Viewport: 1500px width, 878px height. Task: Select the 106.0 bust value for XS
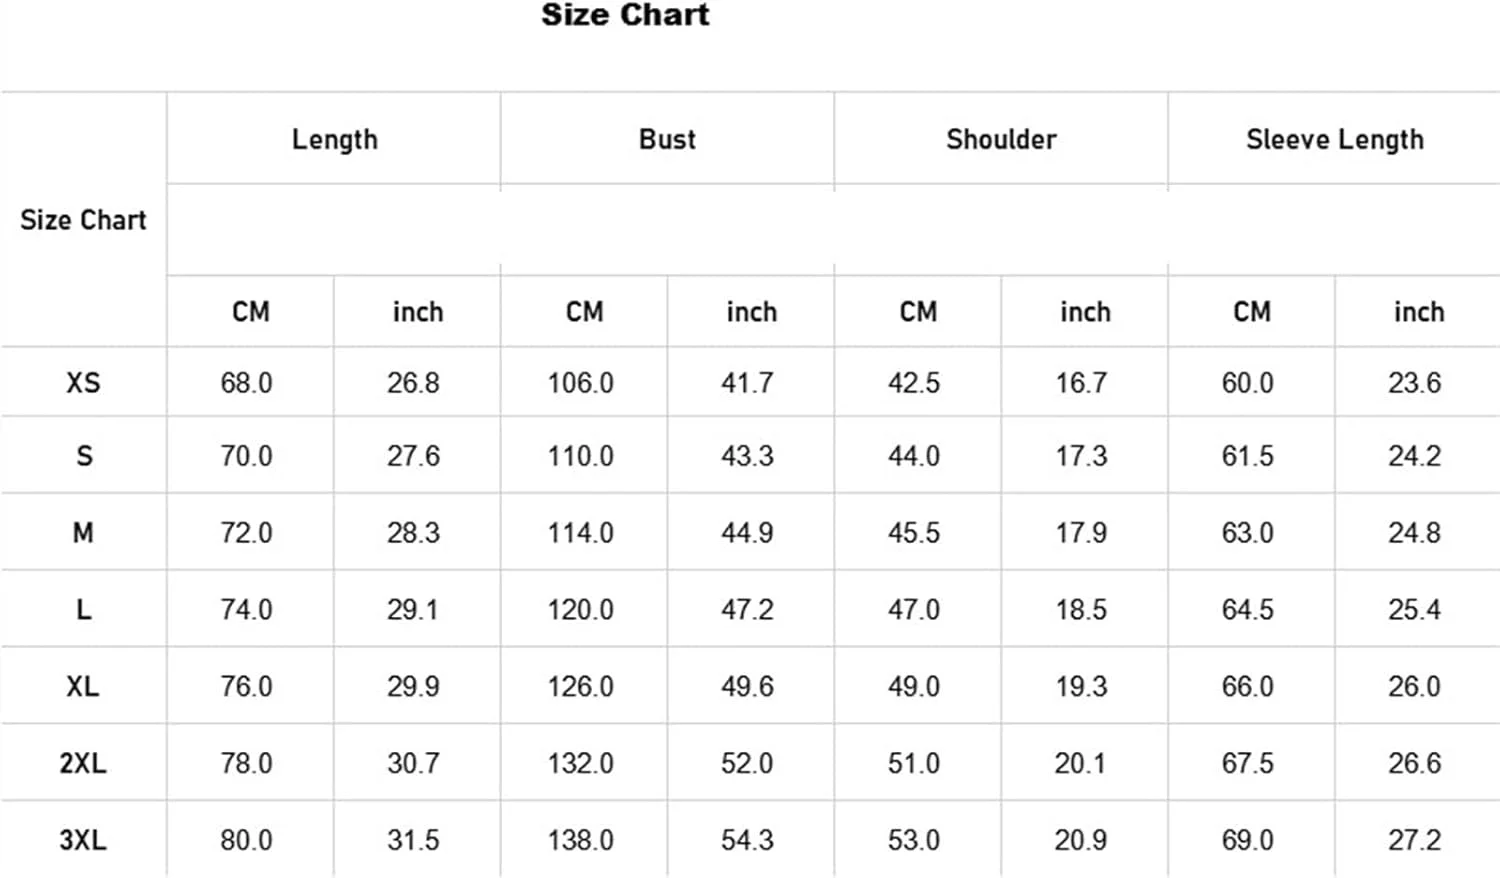tap(580, 383)
